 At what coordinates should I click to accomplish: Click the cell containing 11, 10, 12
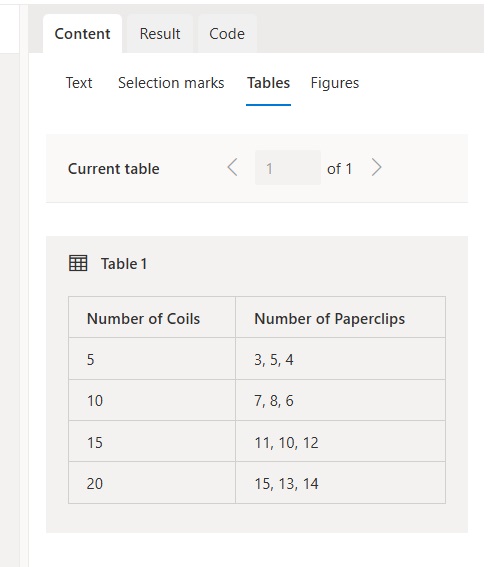click(341, 441)
